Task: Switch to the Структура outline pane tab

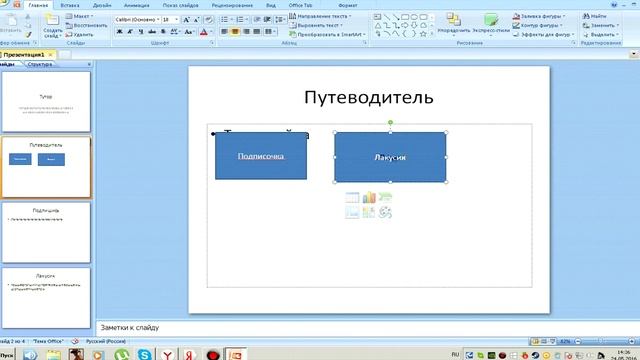Action: click(40, 64)
